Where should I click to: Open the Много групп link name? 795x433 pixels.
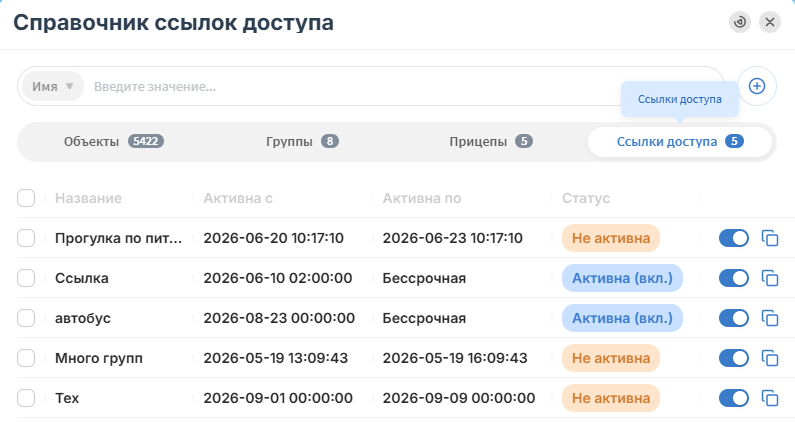coord(99,358)
